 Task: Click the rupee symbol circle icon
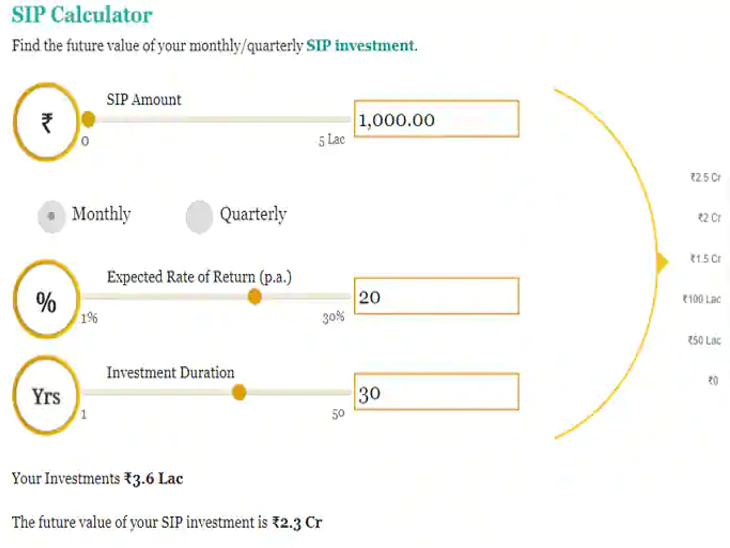tap(46, 123)
